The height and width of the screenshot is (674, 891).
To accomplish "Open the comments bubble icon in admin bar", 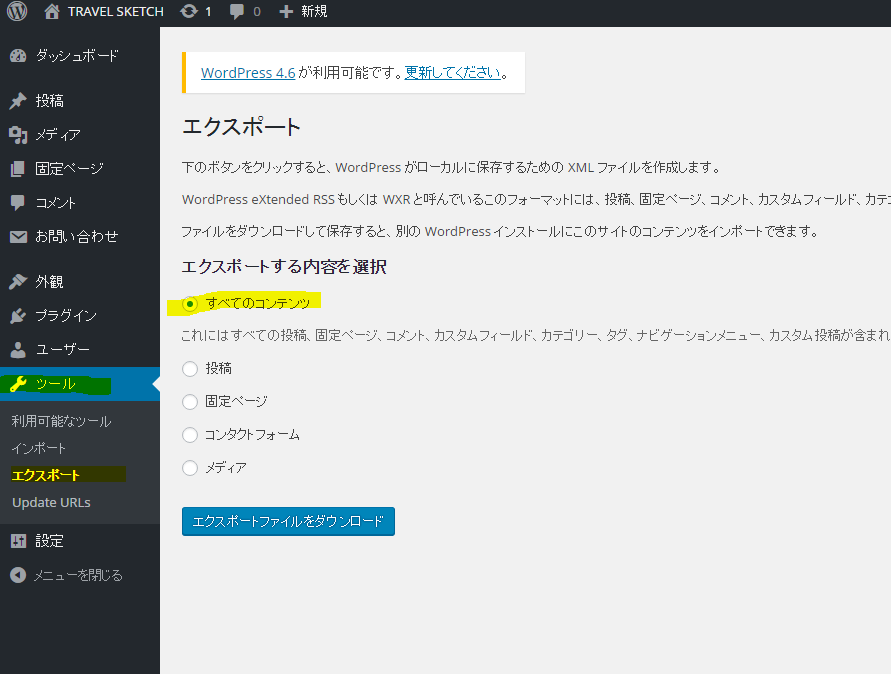I will pos(236,12).
